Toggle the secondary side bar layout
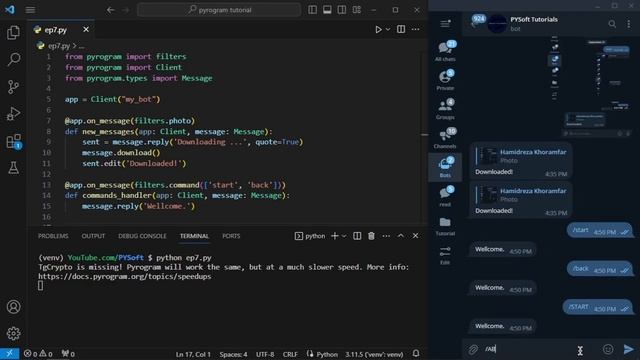The width and height of the screenshot is (640, 360). [x=342, y=10]
